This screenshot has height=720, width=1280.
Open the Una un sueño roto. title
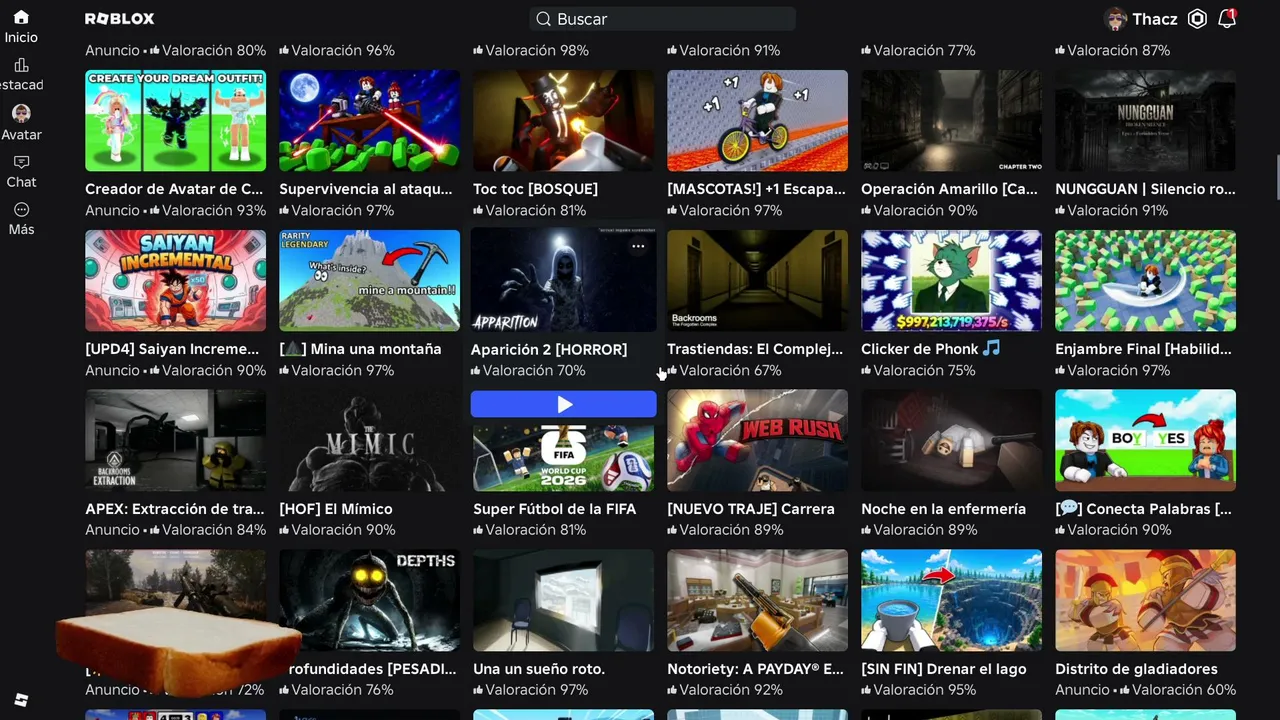(x=539, y=669)
